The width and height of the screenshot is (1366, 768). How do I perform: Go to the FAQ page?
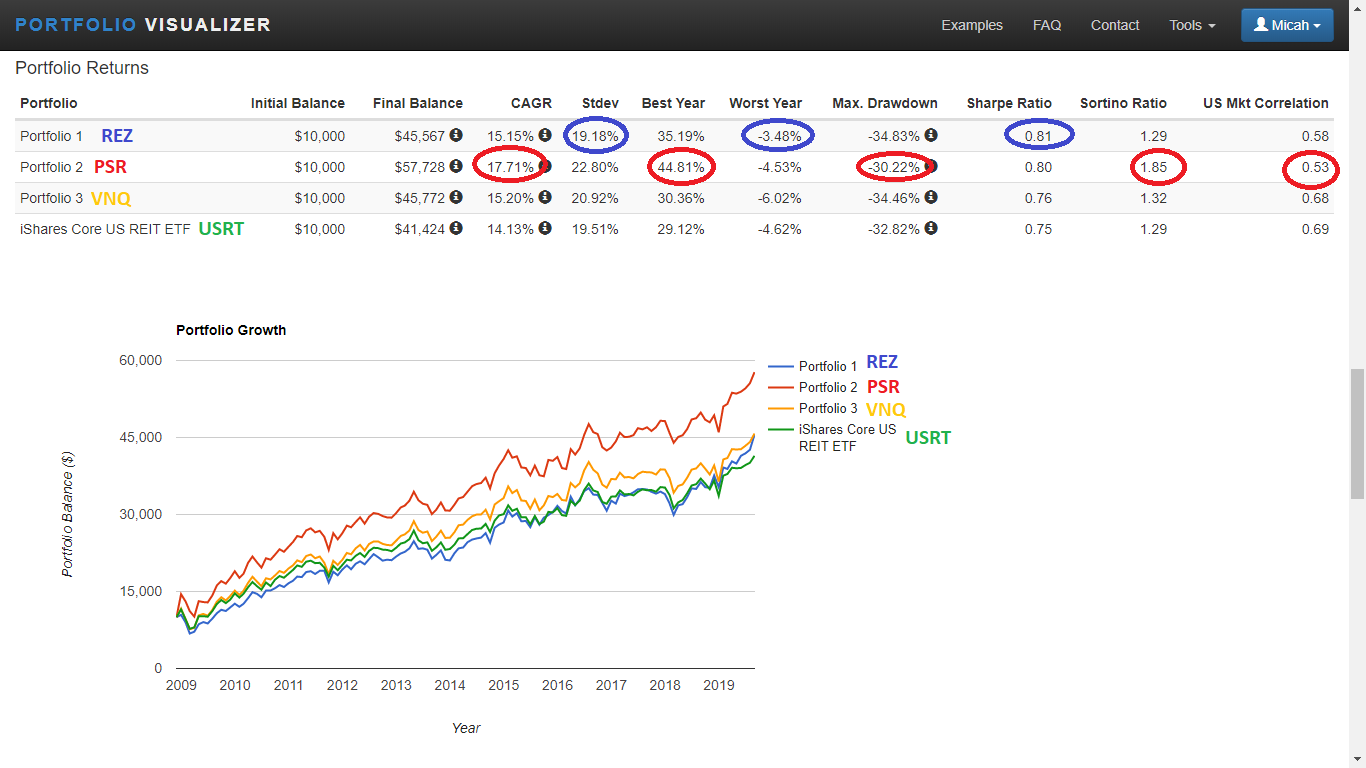click(1047, 25)
